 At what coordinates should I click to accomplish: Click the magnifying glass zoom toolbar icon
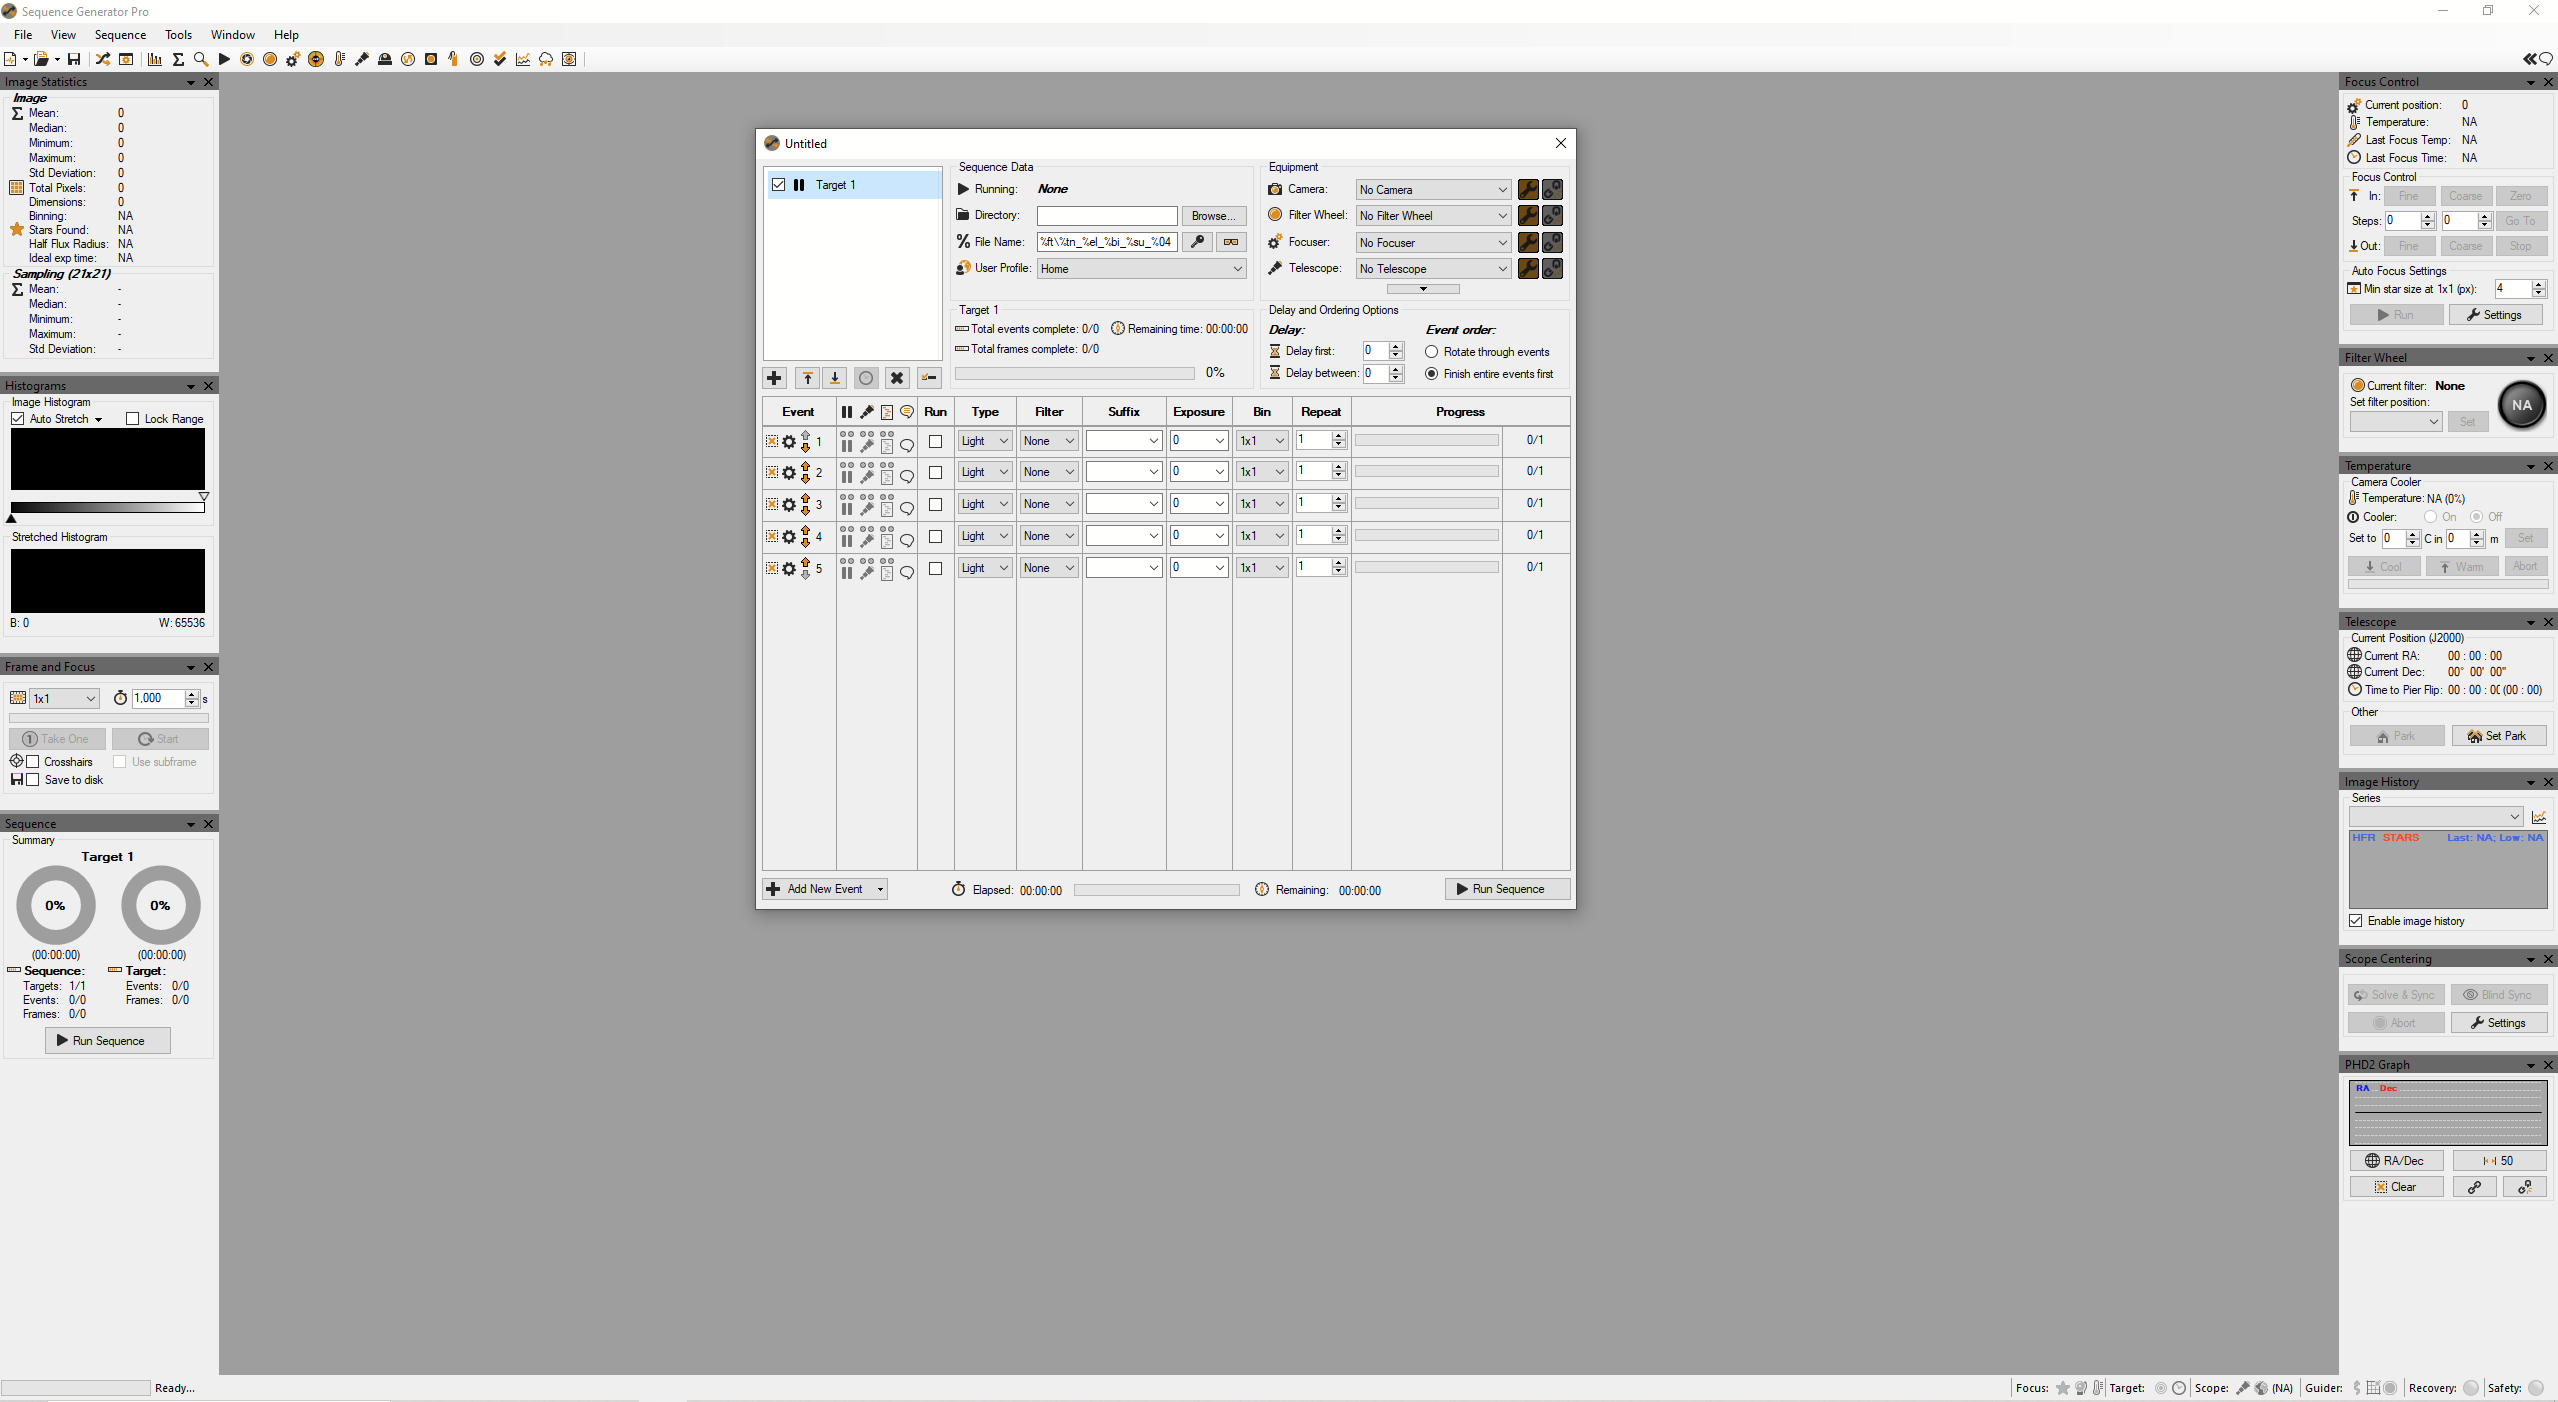point(201,59)
